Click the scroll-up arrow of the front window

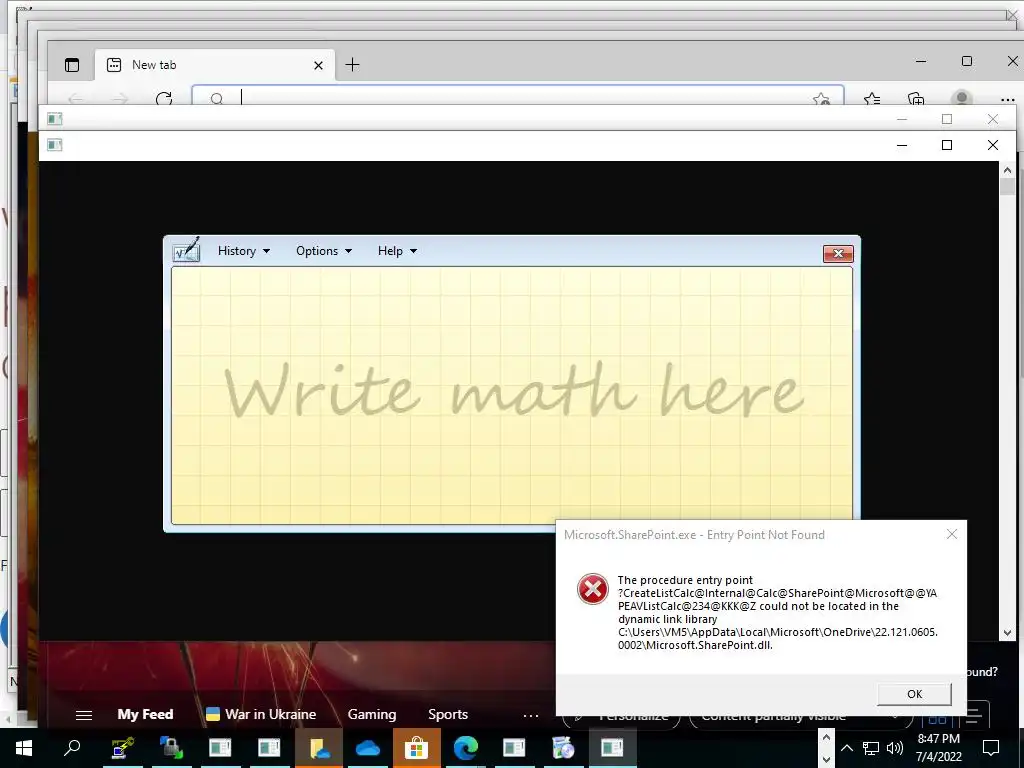[x=1007, y=170]
